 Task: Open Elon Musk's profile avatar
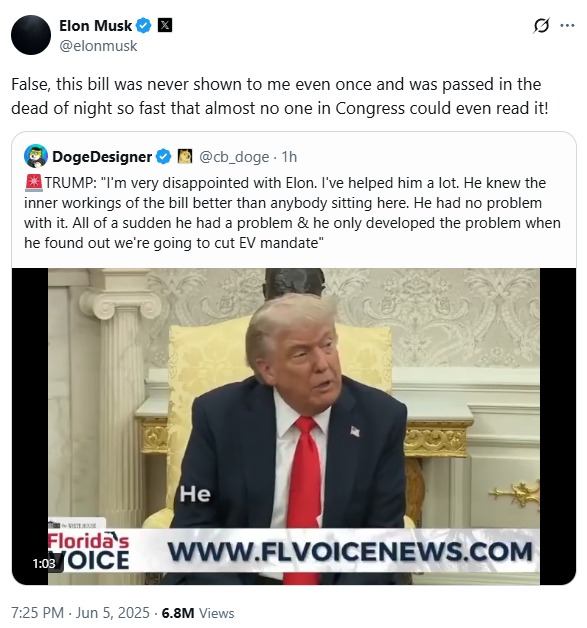pyautogui.click(x=31, y=35)
